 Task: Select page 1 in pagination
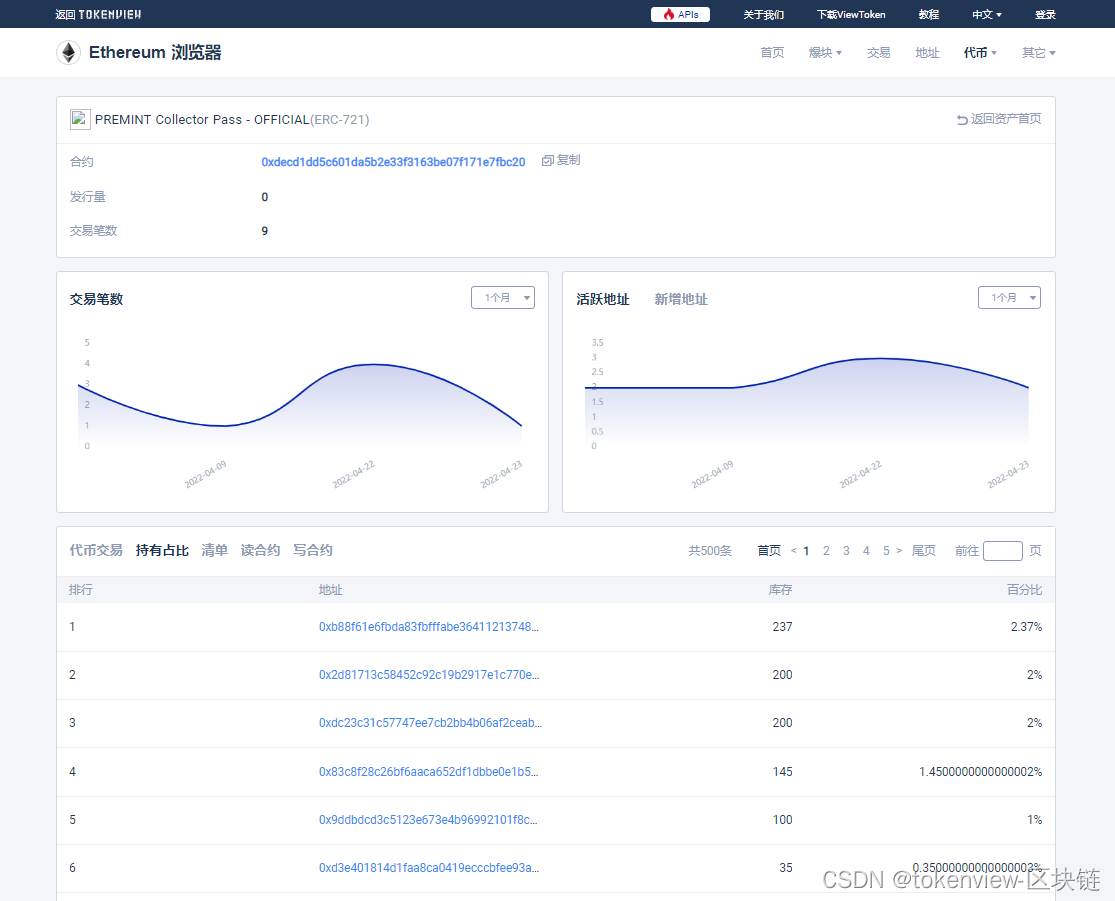click(806, 550)
